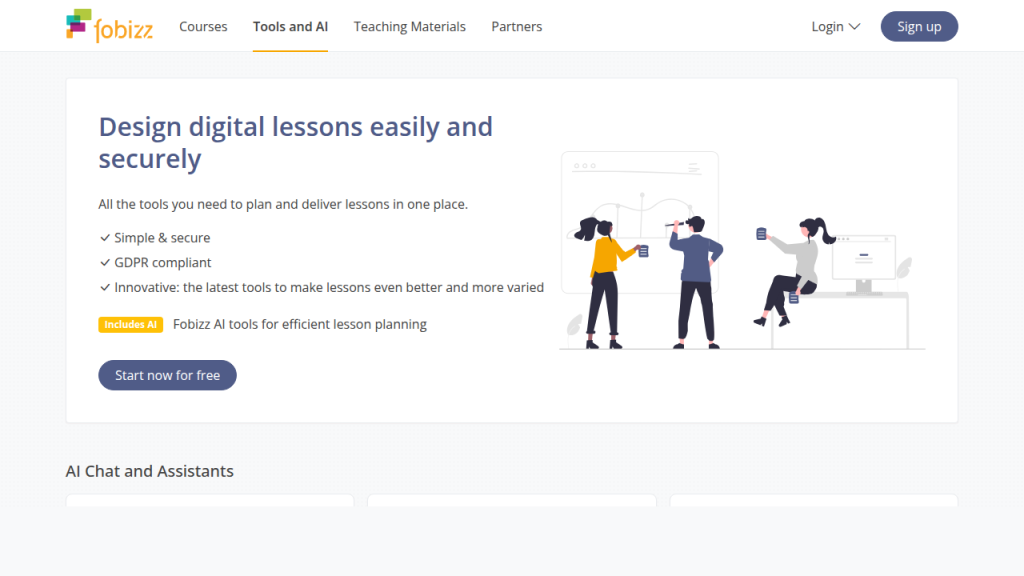Select the Tools and AI tab

pos(290,27)
